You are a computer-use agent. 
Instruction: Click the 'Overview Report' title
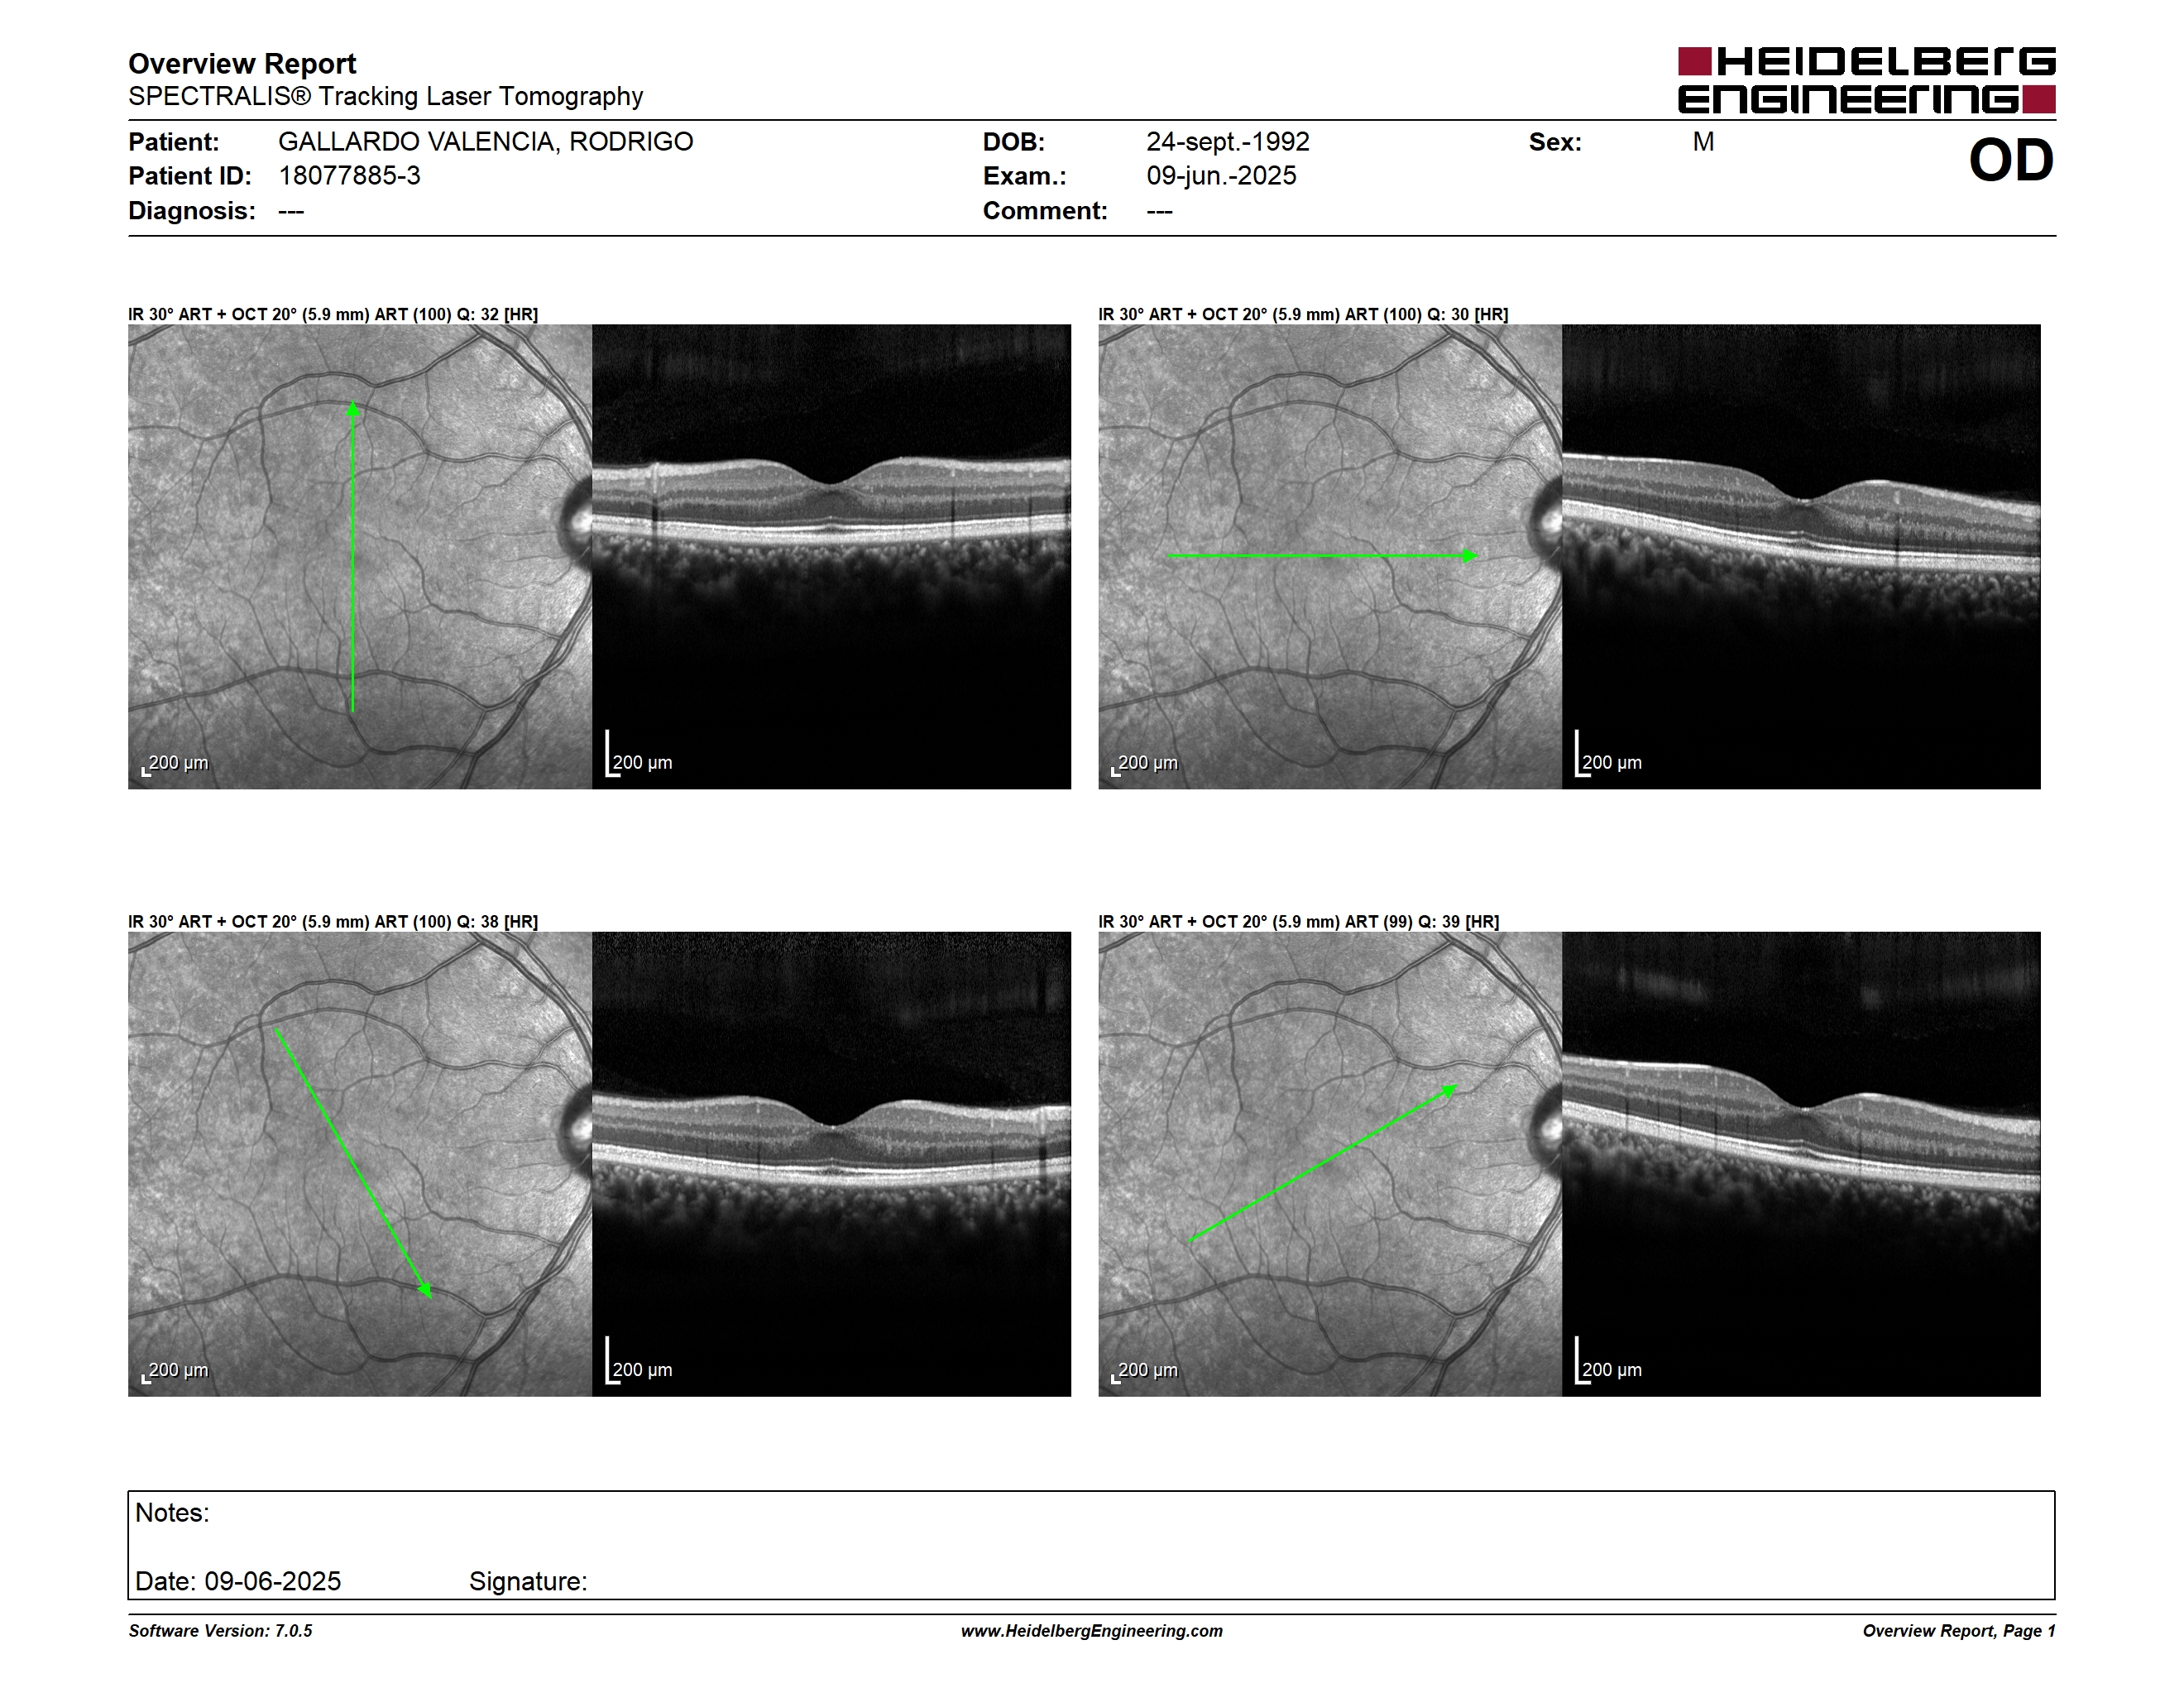click(242, 64)
